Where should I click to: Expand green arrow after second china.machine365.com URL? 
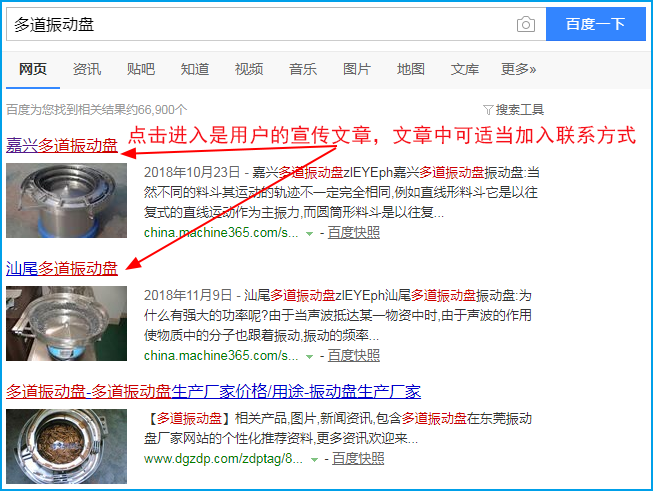(309, 356)
